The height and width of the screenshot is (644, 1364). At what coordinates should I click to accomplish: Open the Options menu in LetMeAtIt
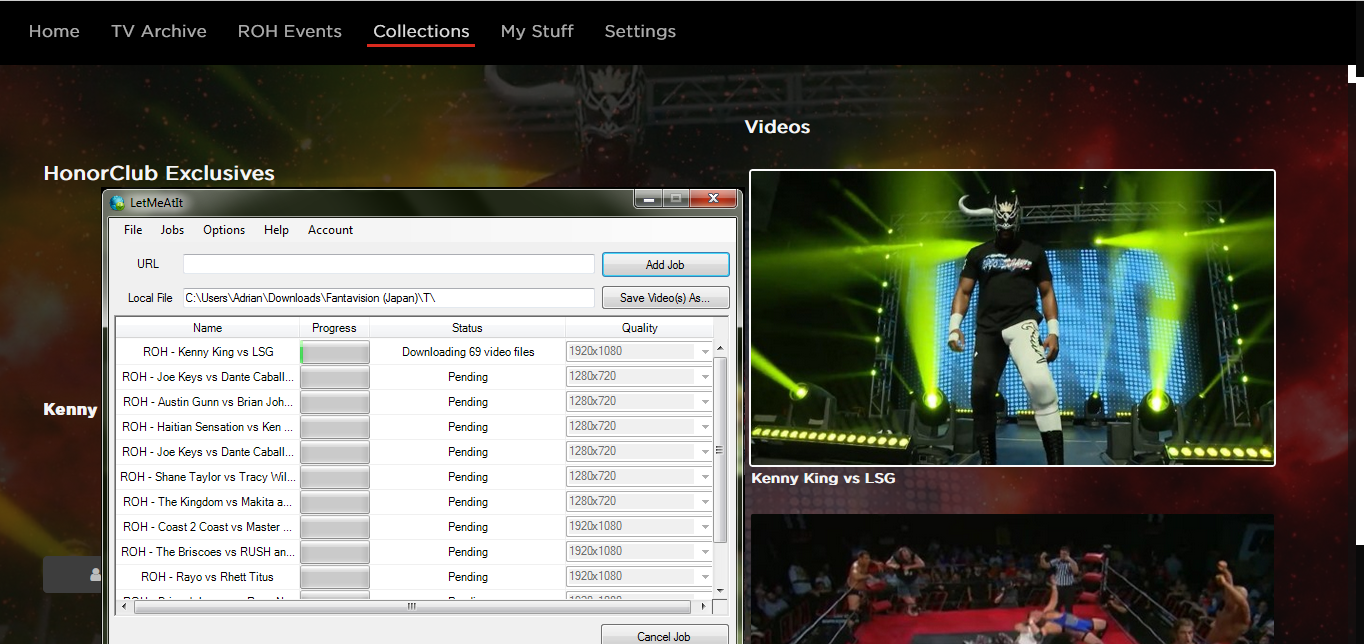224,230
